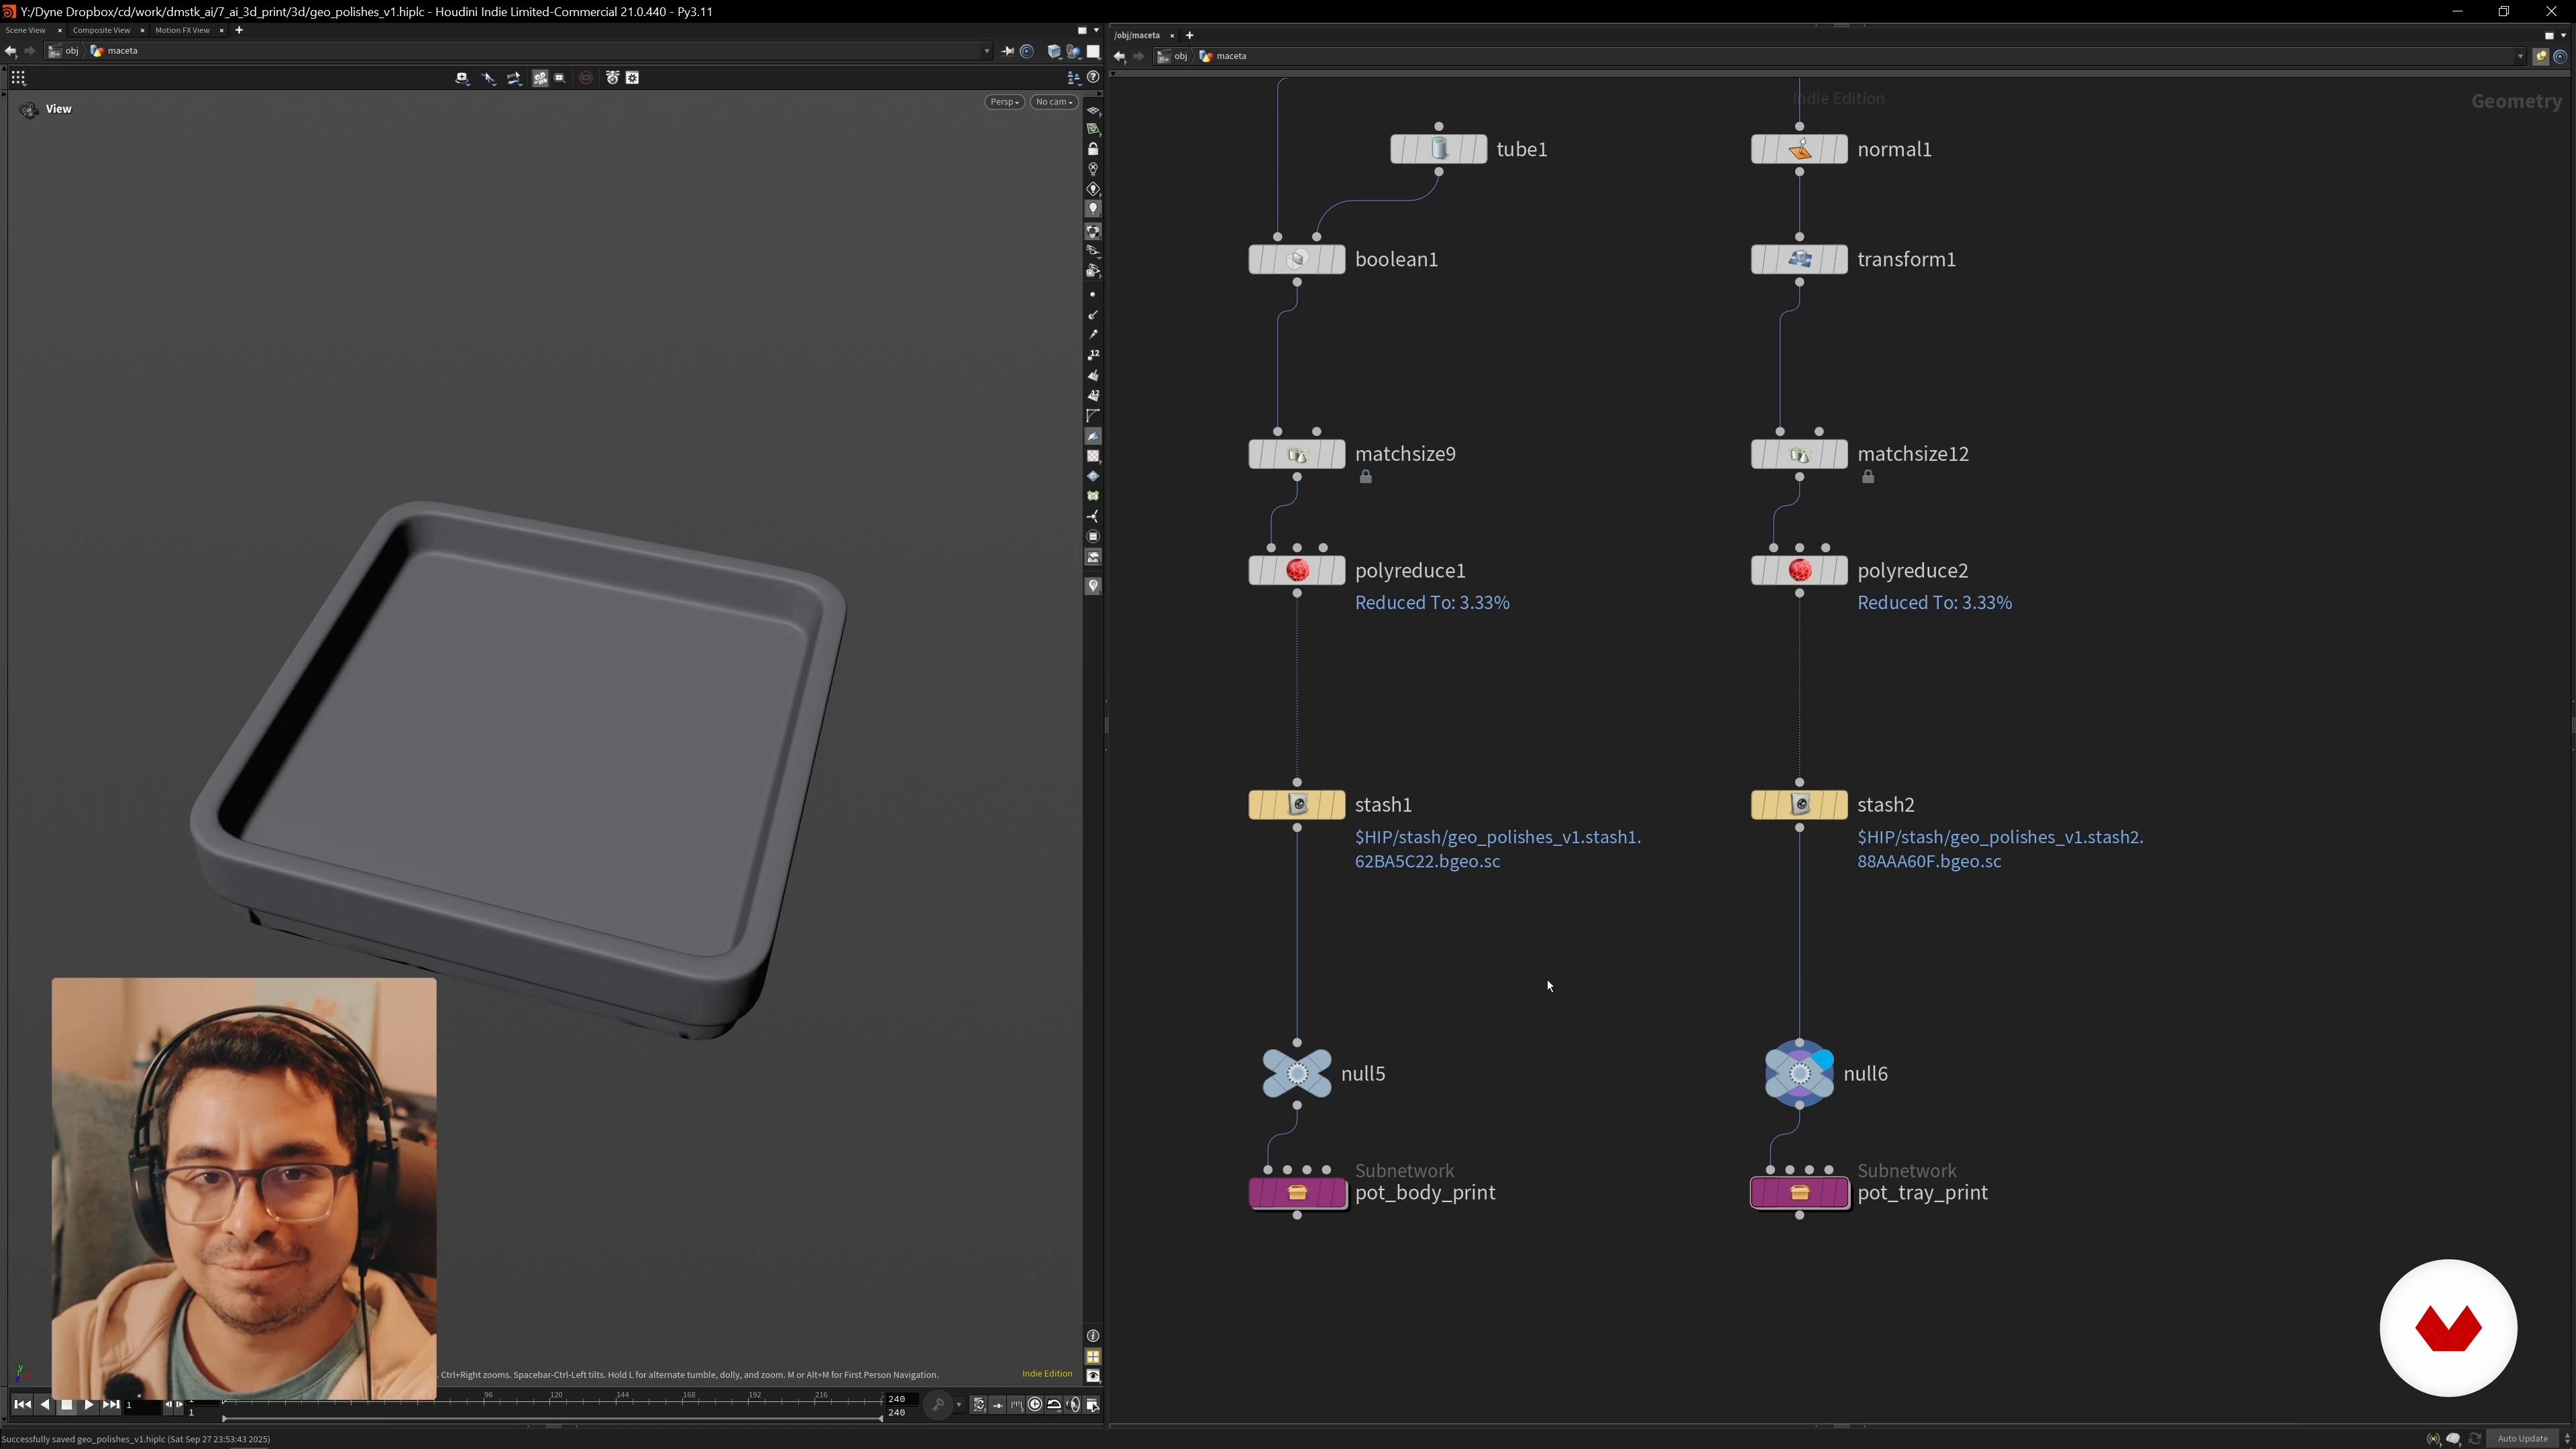The height and width of the screenshot is (1449, 2576).
Task: Click the Auto Update button
Action: tap(2522, 1438)
